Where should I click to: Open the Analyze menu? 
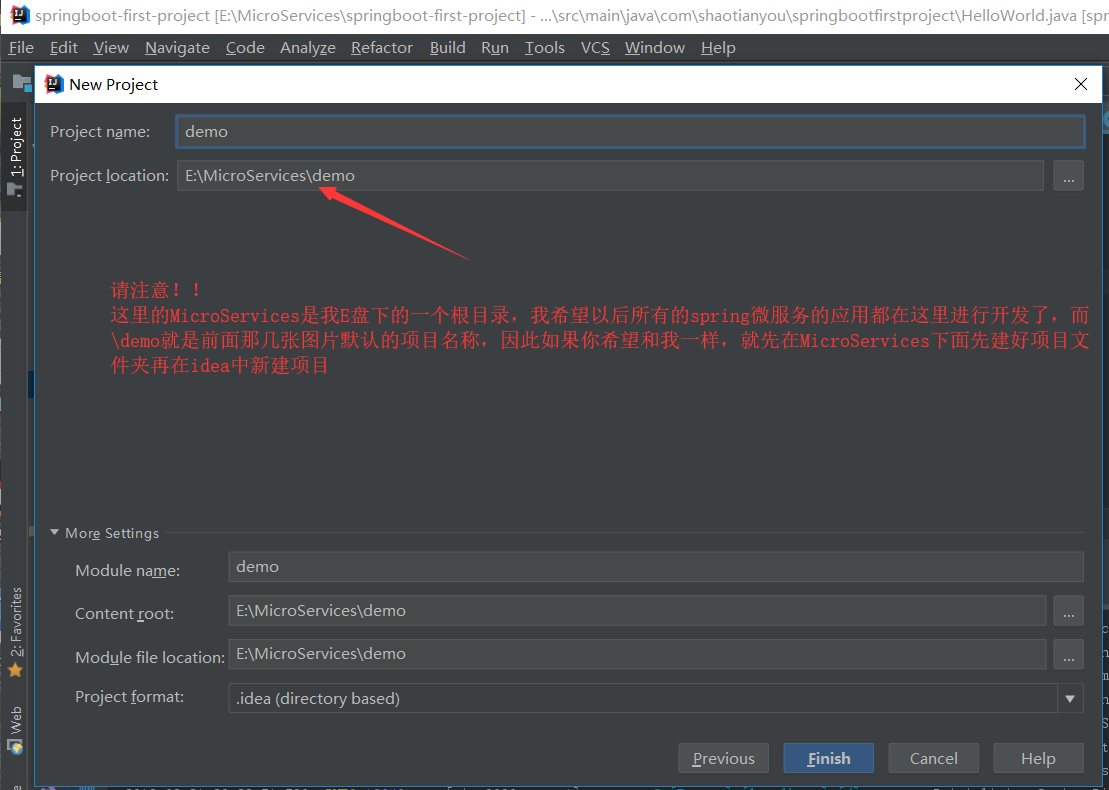click(x=308, y=47)
